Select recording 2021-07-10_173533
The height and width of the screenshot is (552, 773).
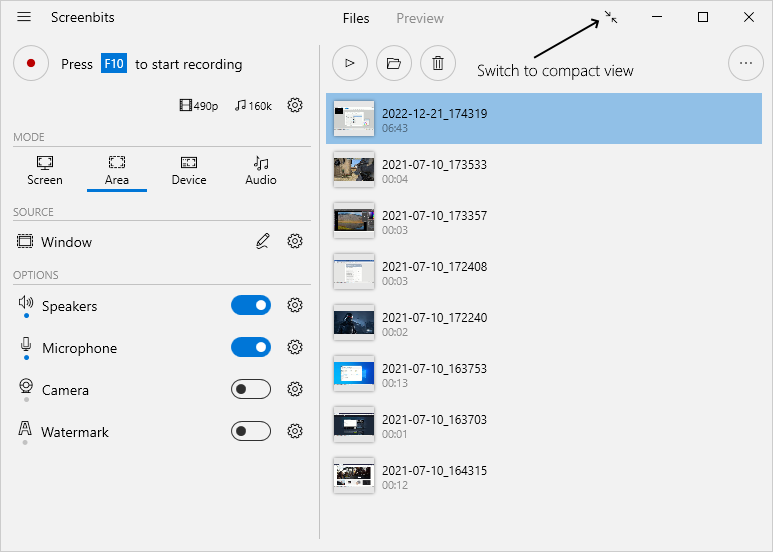[544, 170]
